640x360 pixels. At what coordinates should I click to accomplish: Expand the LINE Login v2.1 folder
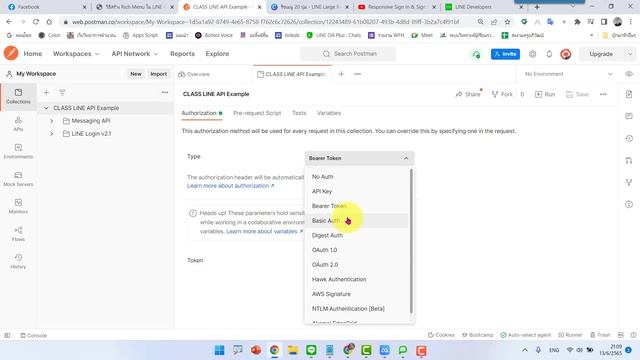[52, 133]
